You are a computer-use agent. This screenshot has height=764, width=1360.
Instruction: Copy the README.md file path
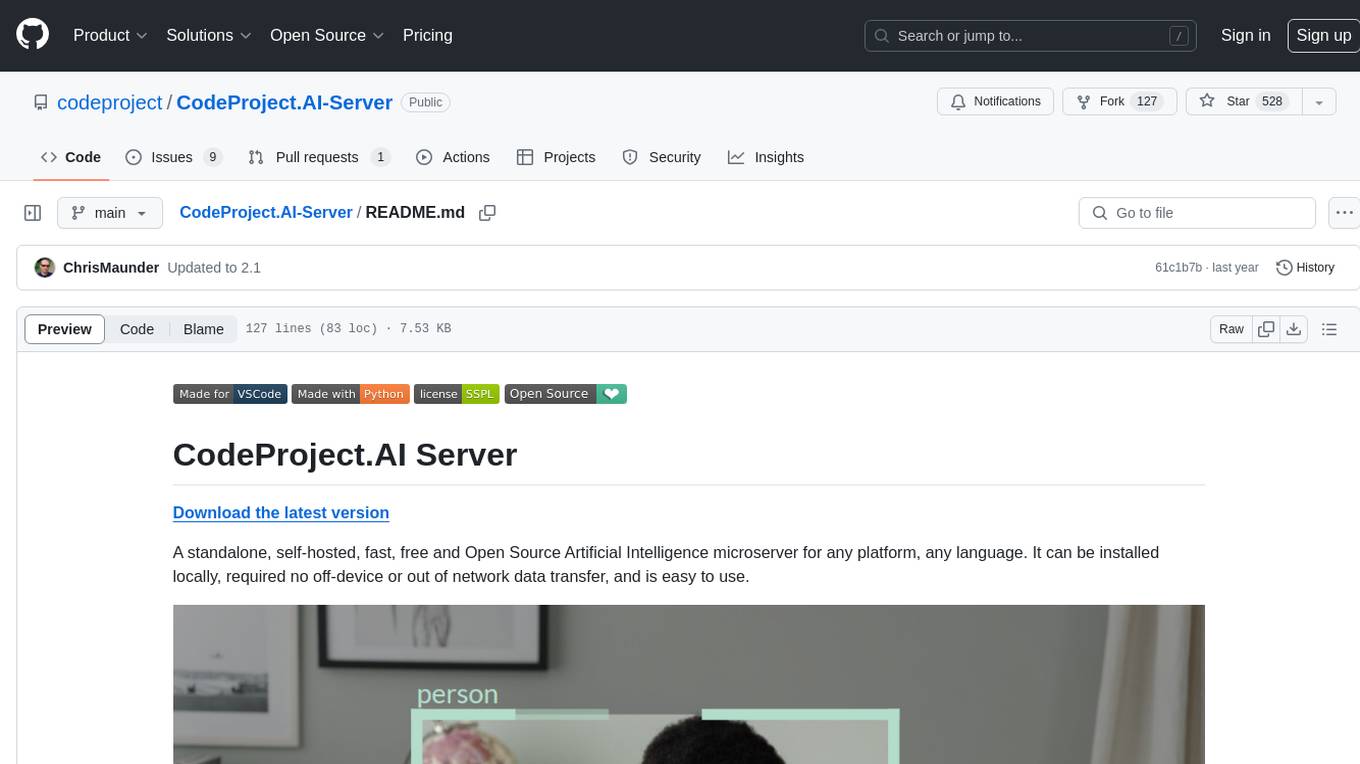488,213
